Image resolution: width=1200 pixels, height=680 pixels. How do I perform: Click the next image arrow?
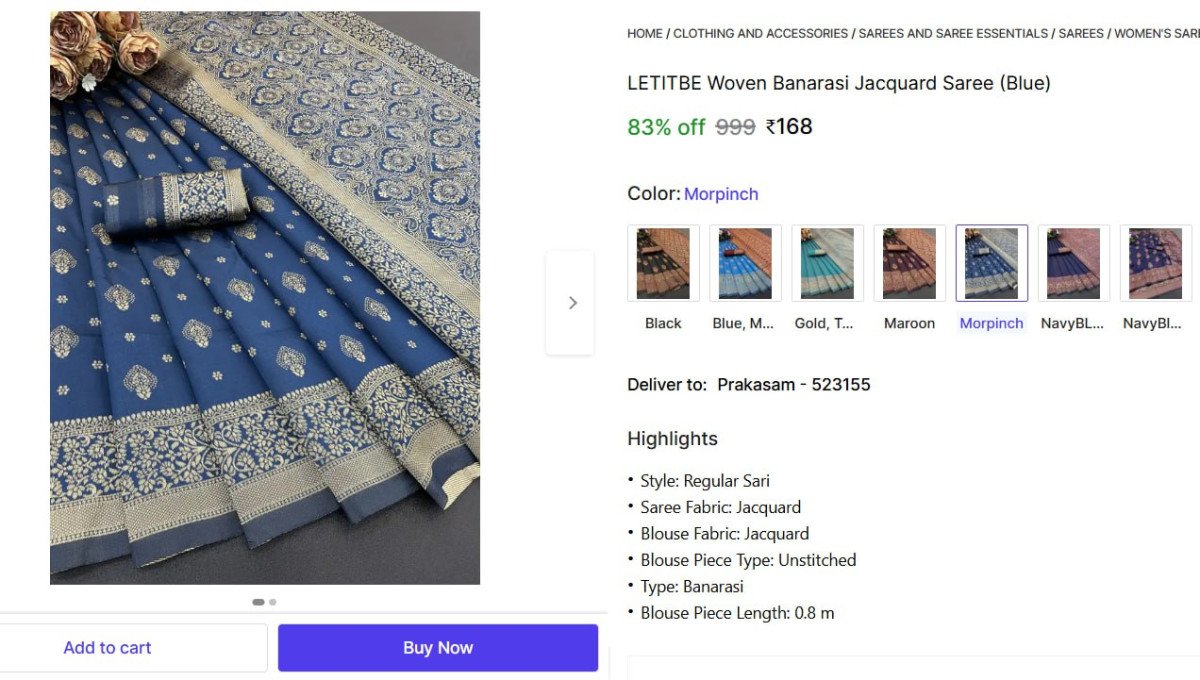[x=572, y=303]
